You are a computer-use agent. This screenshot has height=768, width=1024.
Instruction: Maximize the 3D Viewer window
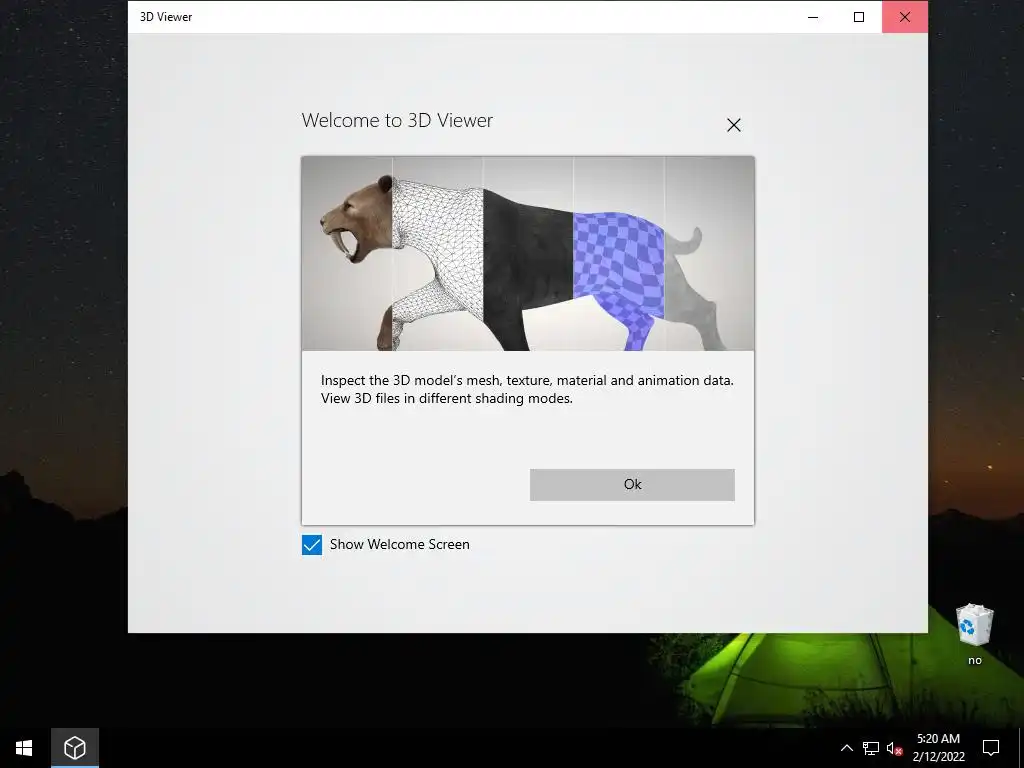pos(859,17)
